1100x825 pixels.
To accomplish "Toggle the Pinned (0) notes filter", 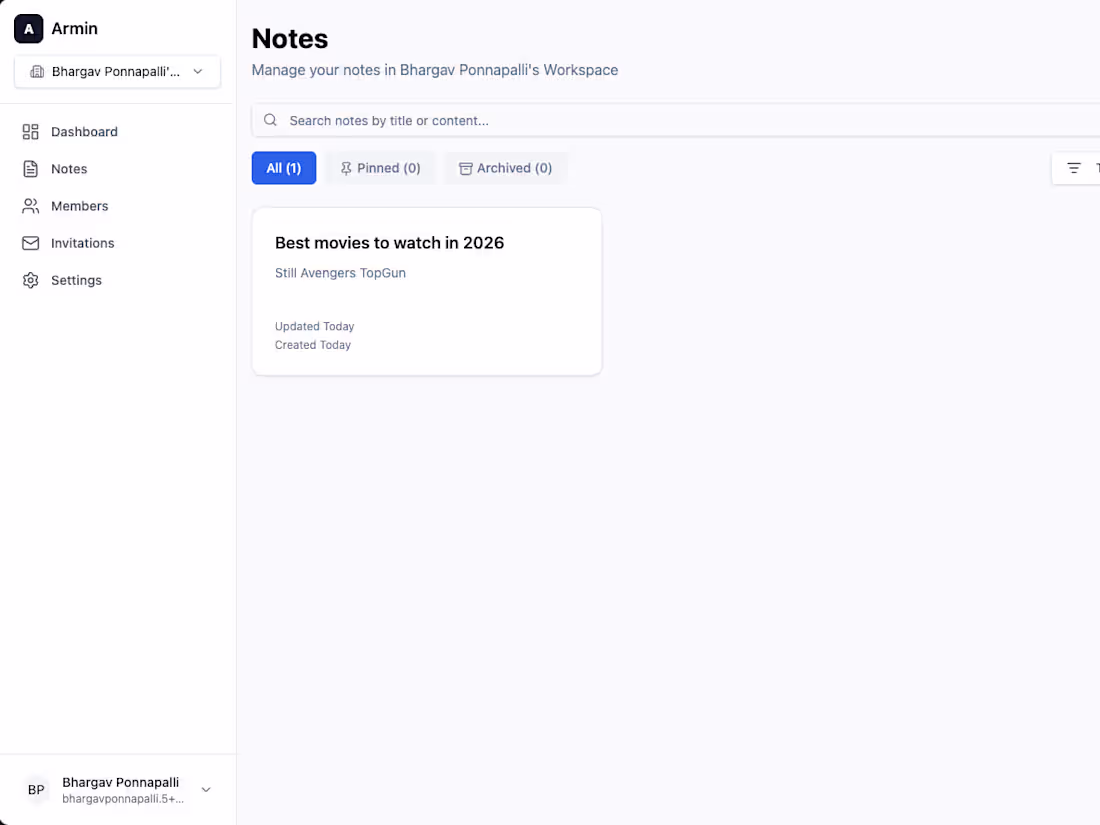I will click(380, 168).
